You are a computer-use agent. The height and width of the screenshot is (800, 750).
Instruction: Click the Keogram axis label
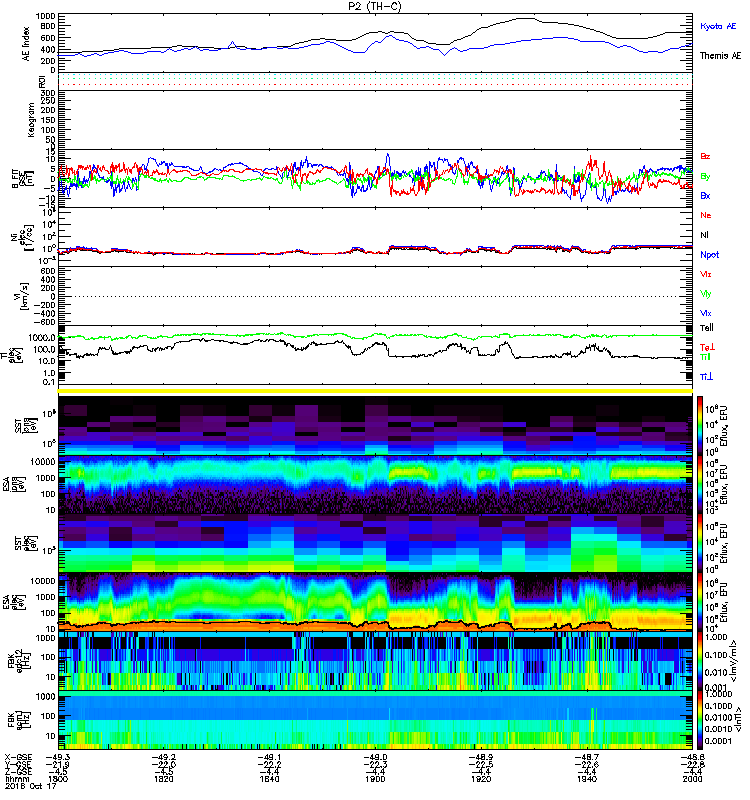[x=31, y=120]
